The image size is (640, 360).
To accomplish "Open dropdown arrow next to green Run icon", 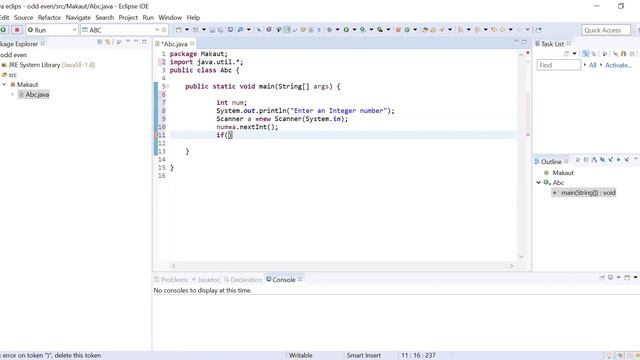I will [354, 30].
